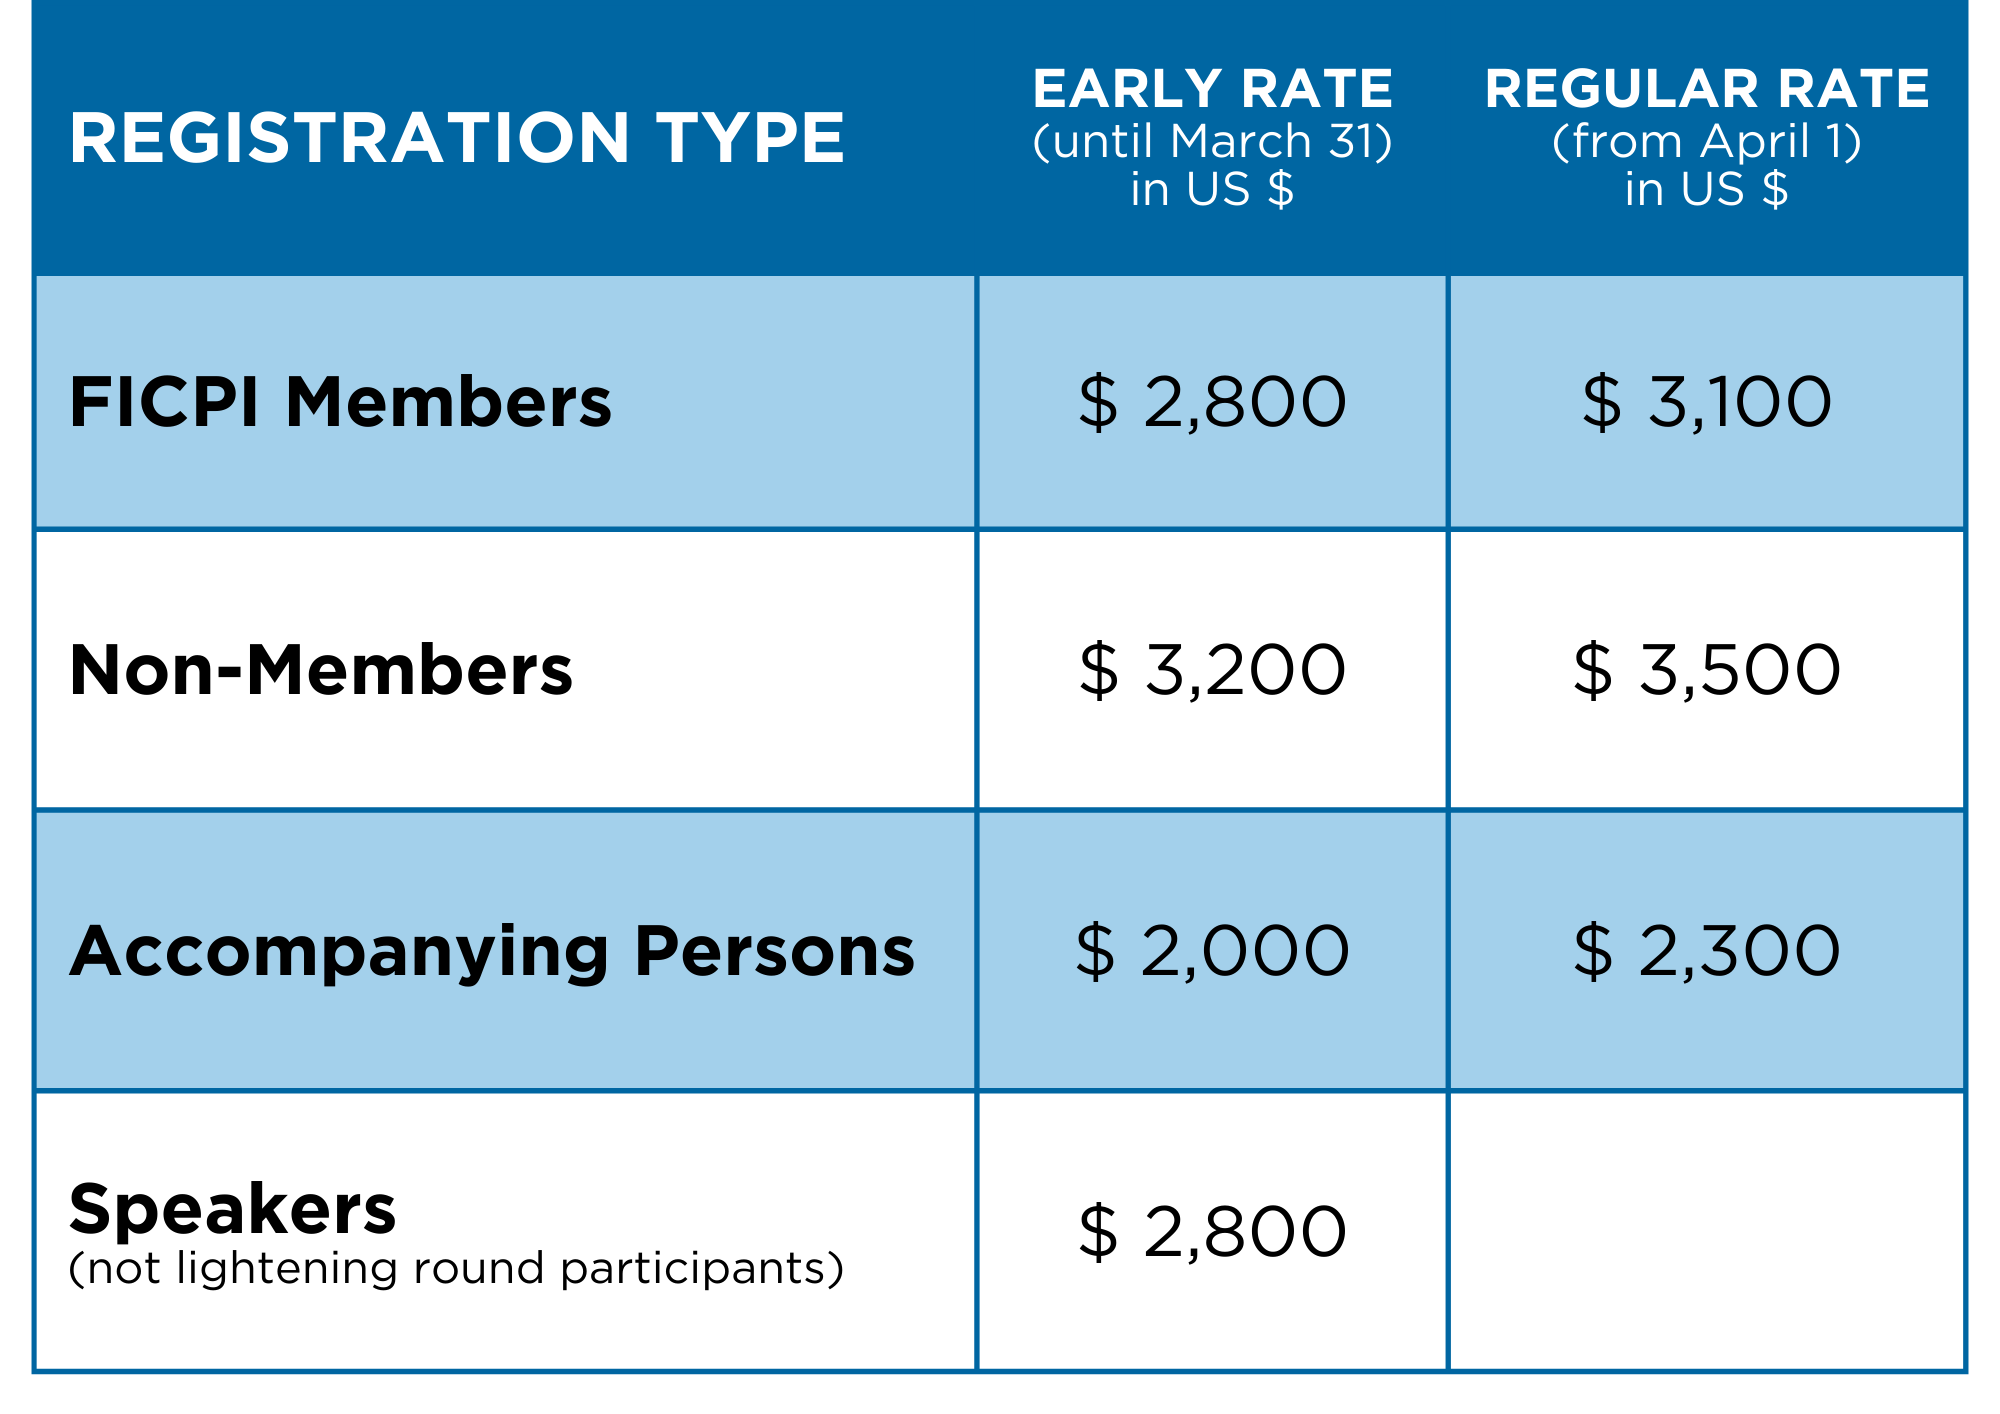Click the empty Speakers regular rate cell
The width and height of the screenshot is (2000, 1414).
1706,1231
